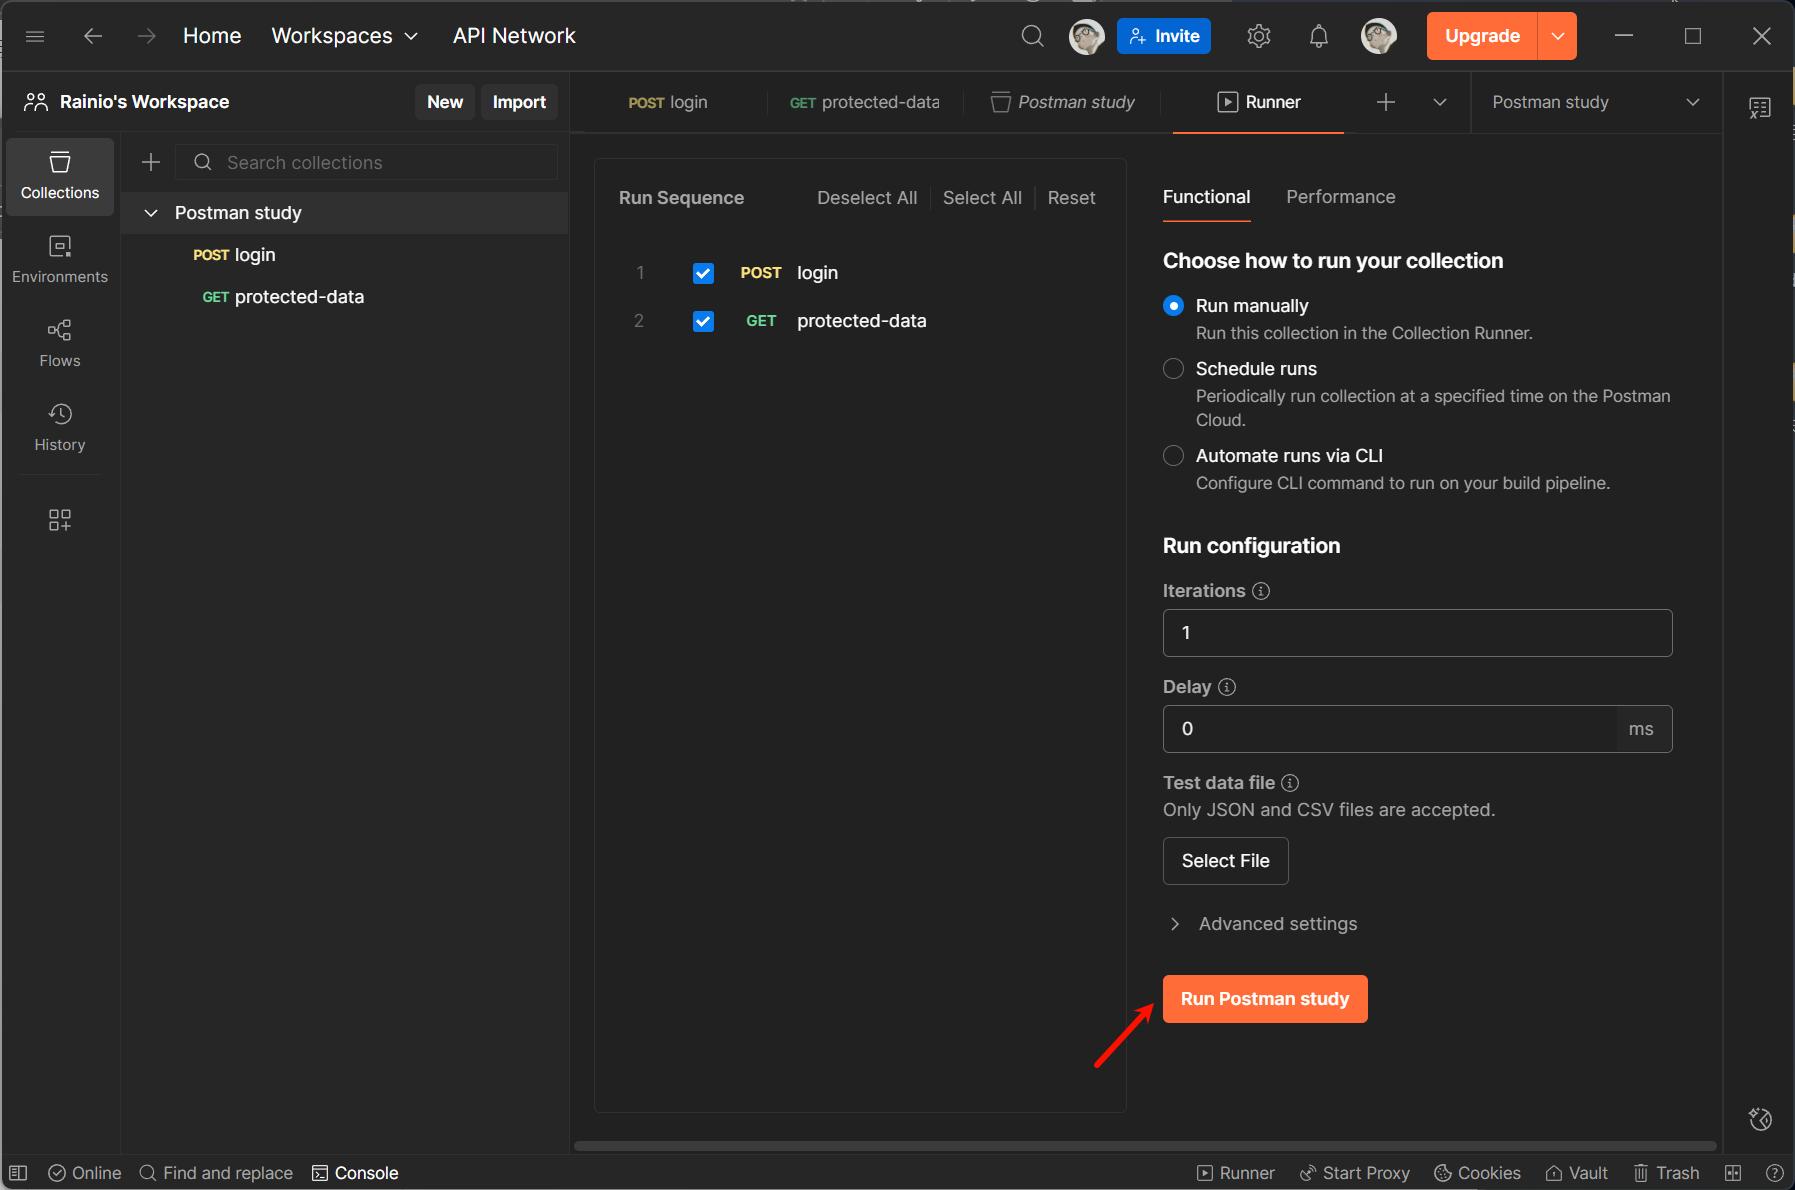Screen dimensions: 1795x1190
Task: Switch to the POST login tab
Action: tap(668, 102)
